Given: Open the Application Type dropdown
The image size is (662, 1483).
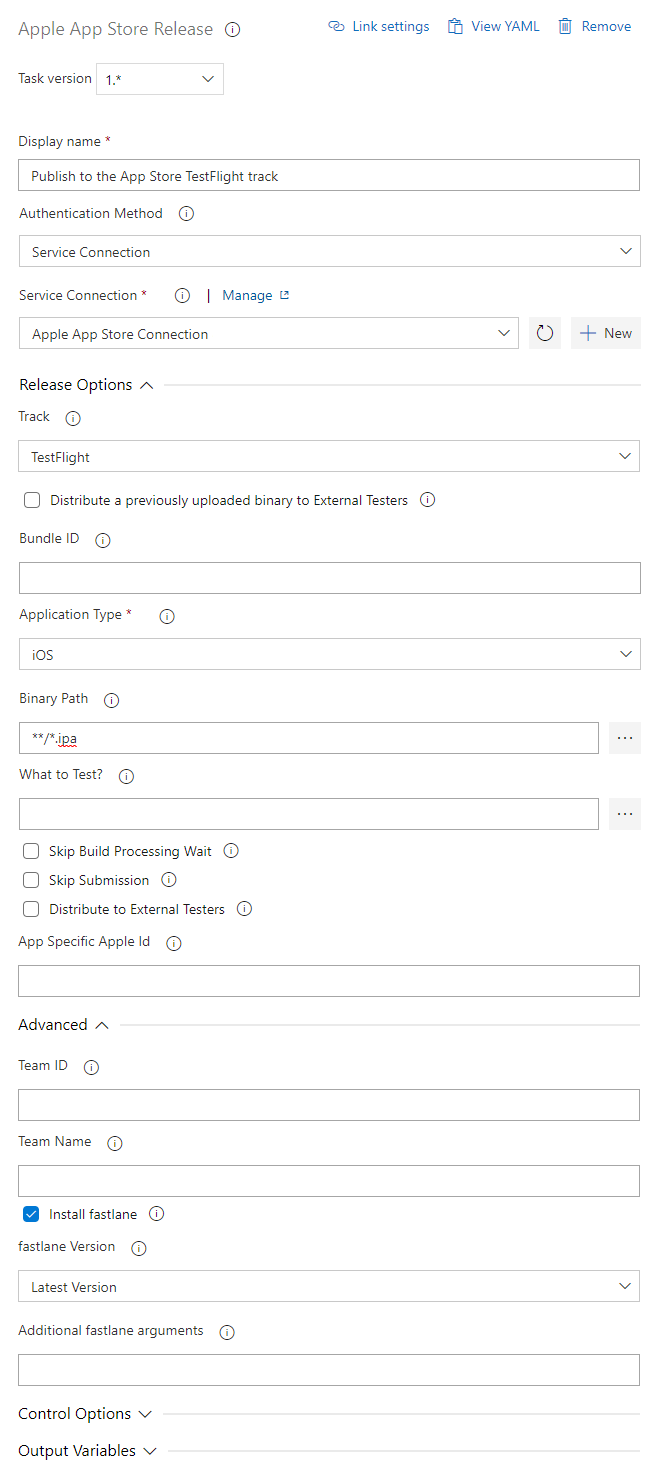Looking at the screenshot, I should (625, 654).
